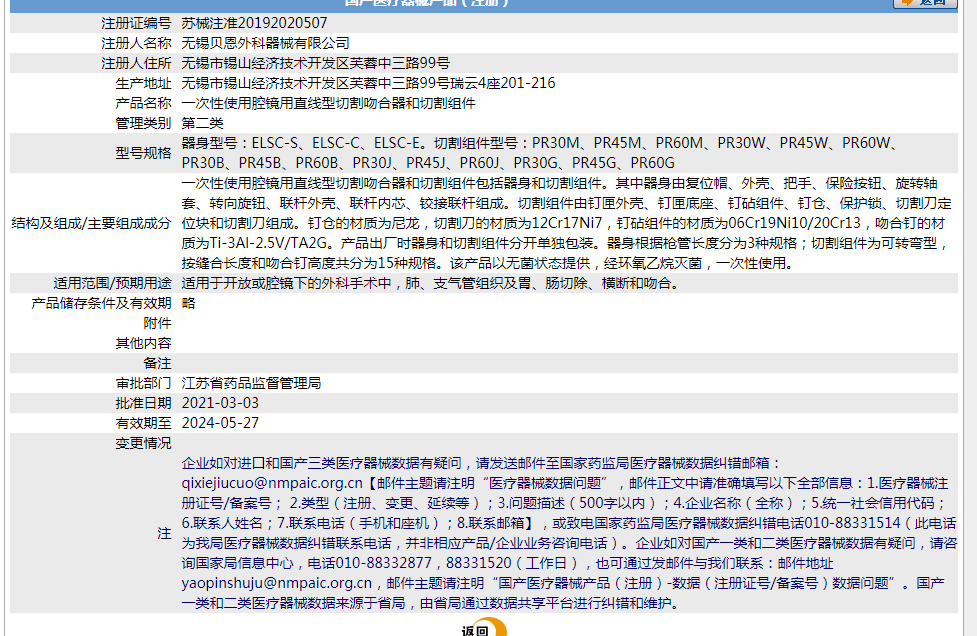The height and width of the screenshot is (636, 977).
Task: Click the phone number 010-88331514
Action: (852, 523)
